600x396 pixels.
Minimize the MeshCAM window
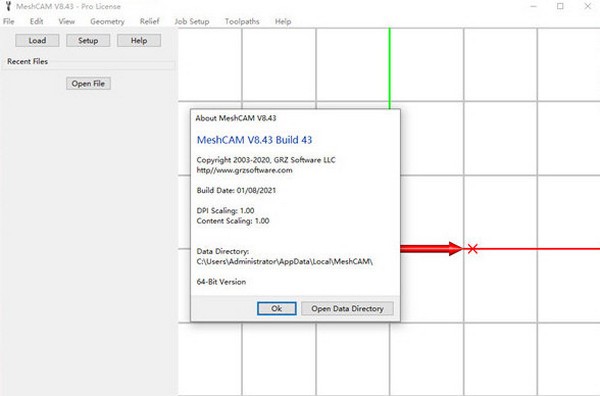click(534, 6)
